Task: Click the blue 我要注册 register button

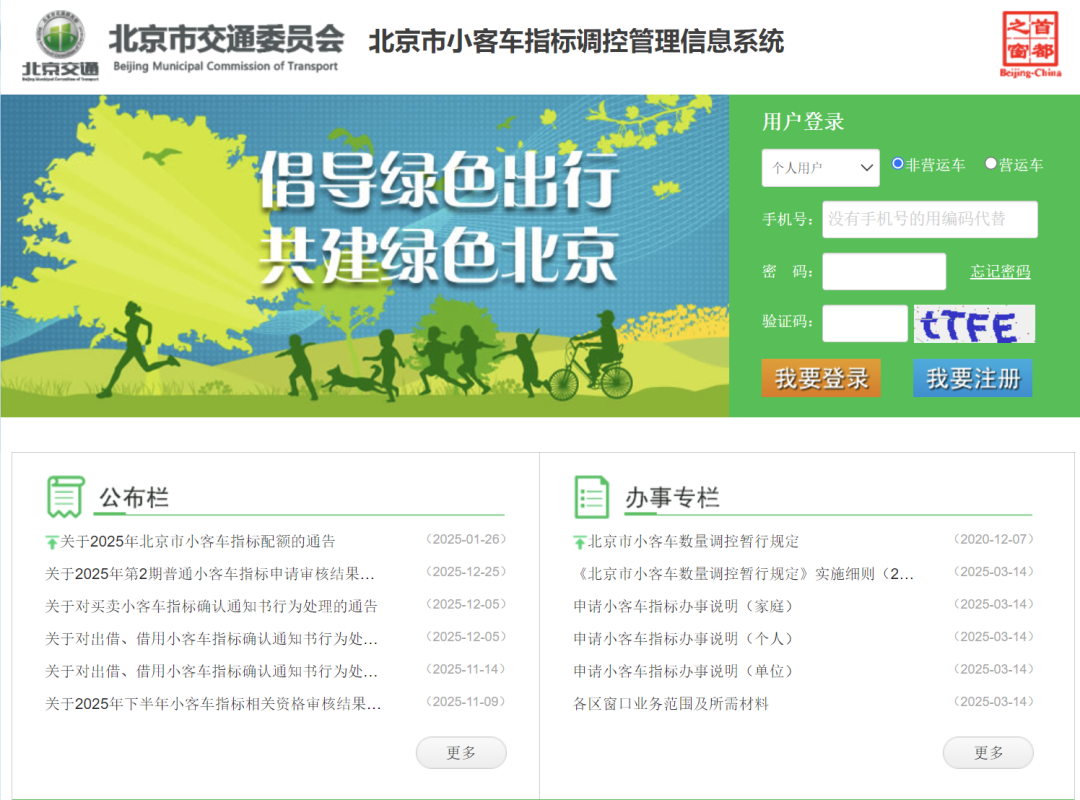Action: [972, 378]
